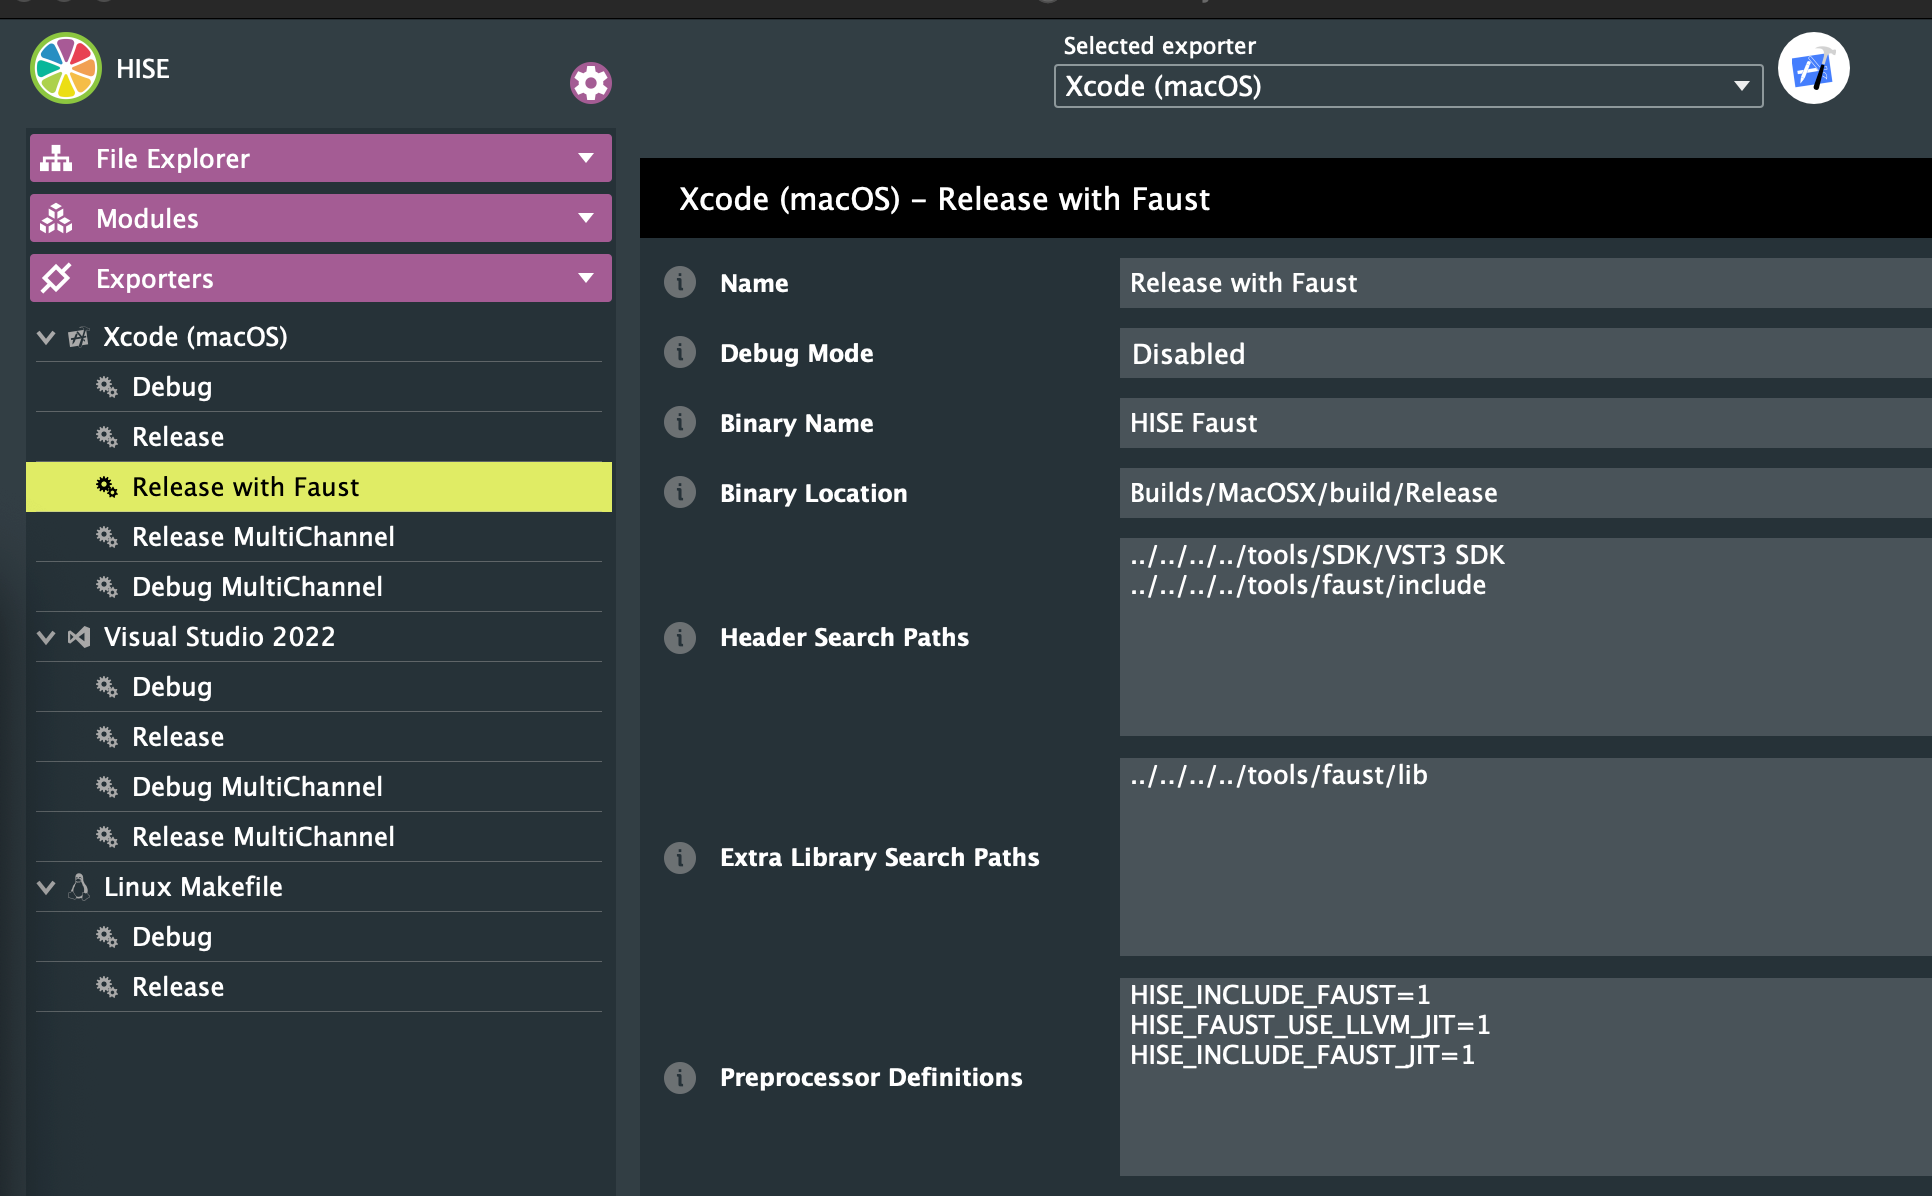Click into Preprocessor Definitions text box
This screenshot has height=1196, width=1932.
[x=1526, y=1077]
